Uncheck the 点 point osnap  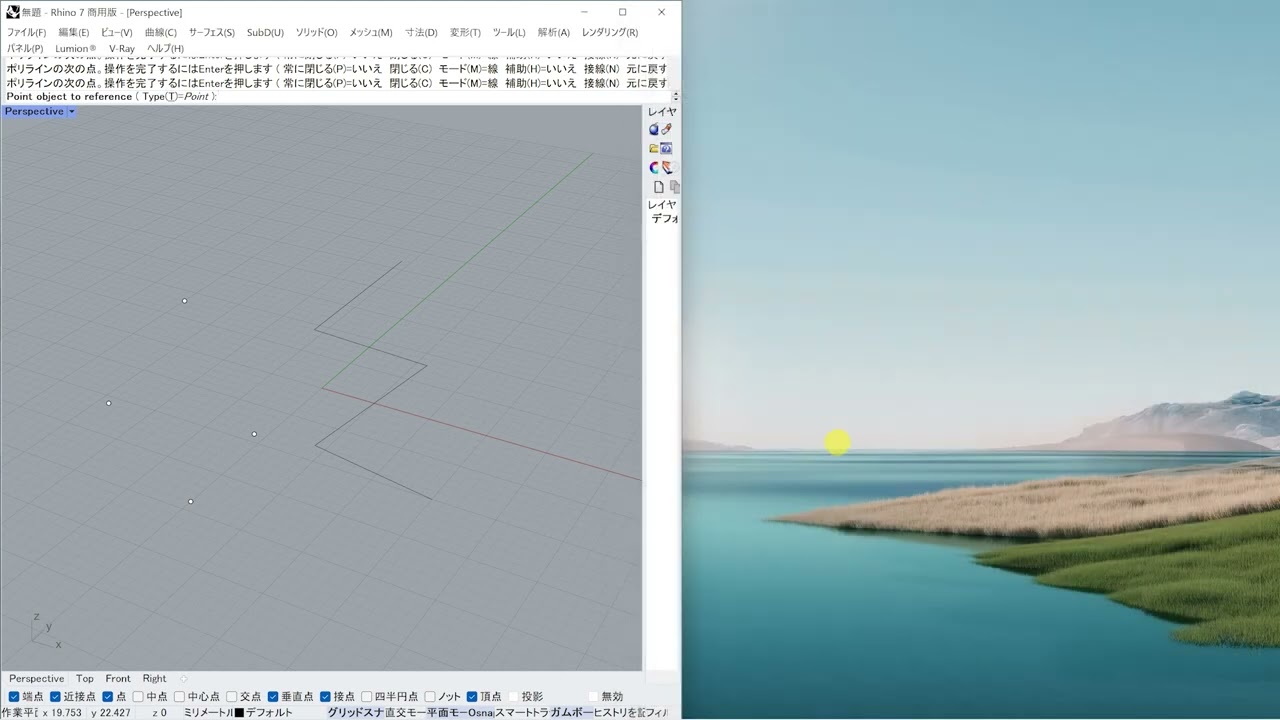pos(108,697)
